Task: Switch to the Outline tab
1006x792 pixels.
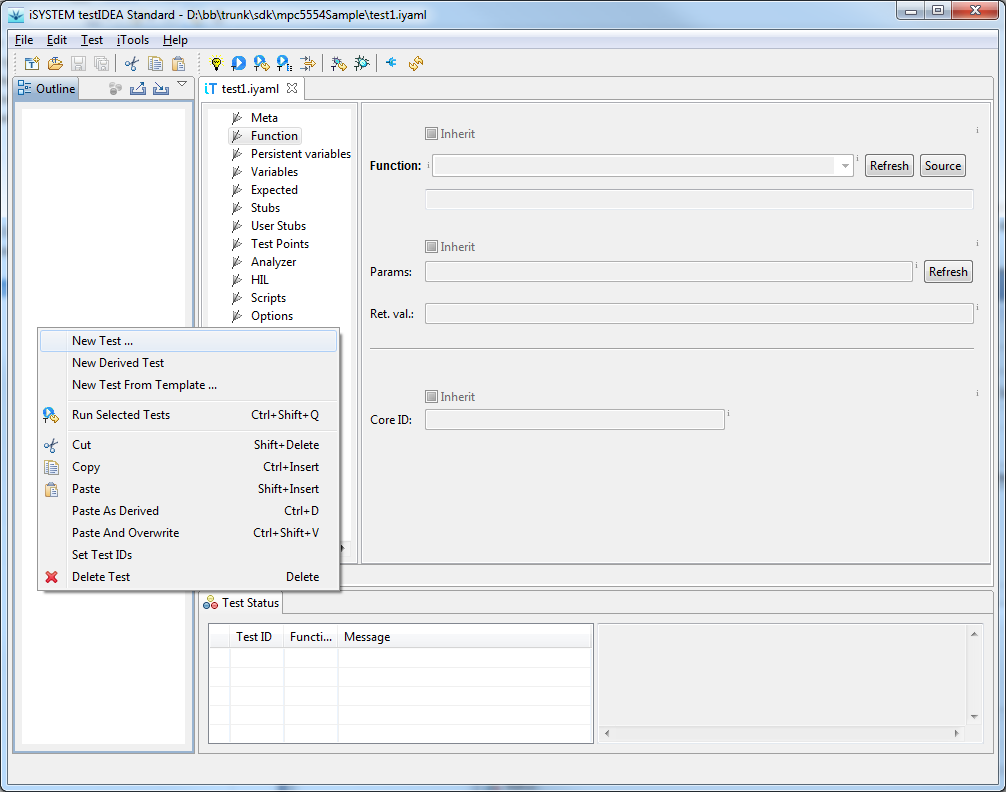Action: (46, 89)
